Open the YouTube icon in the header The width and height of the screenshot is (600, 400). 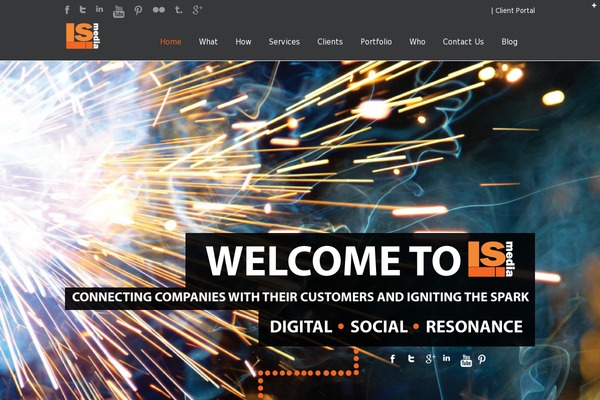coord(119,11)
